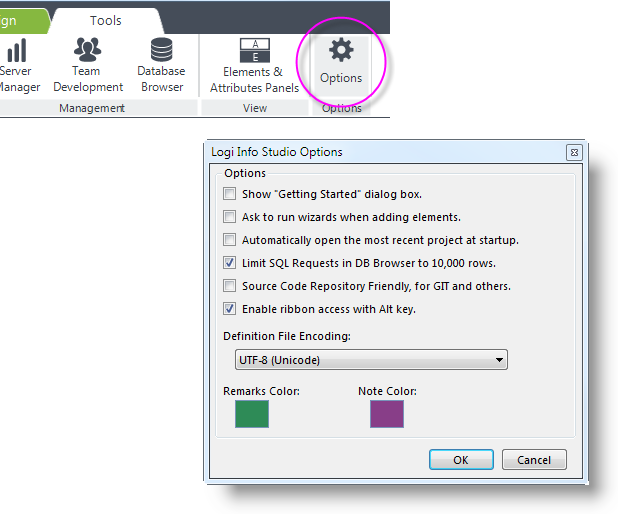
Task: Click the Logi Info Studio Options title
Action: pyautogui.click(x=277, y=152)
